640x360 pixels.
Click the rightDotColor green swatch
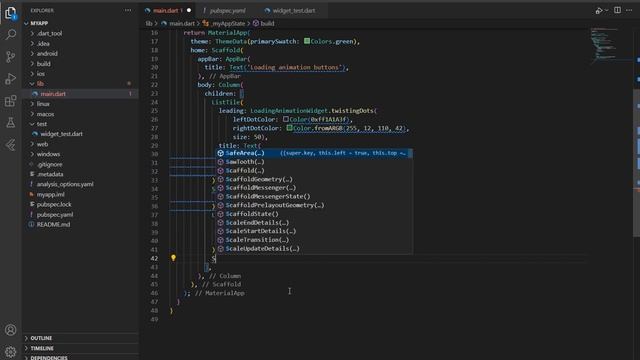tap(289, 128)
